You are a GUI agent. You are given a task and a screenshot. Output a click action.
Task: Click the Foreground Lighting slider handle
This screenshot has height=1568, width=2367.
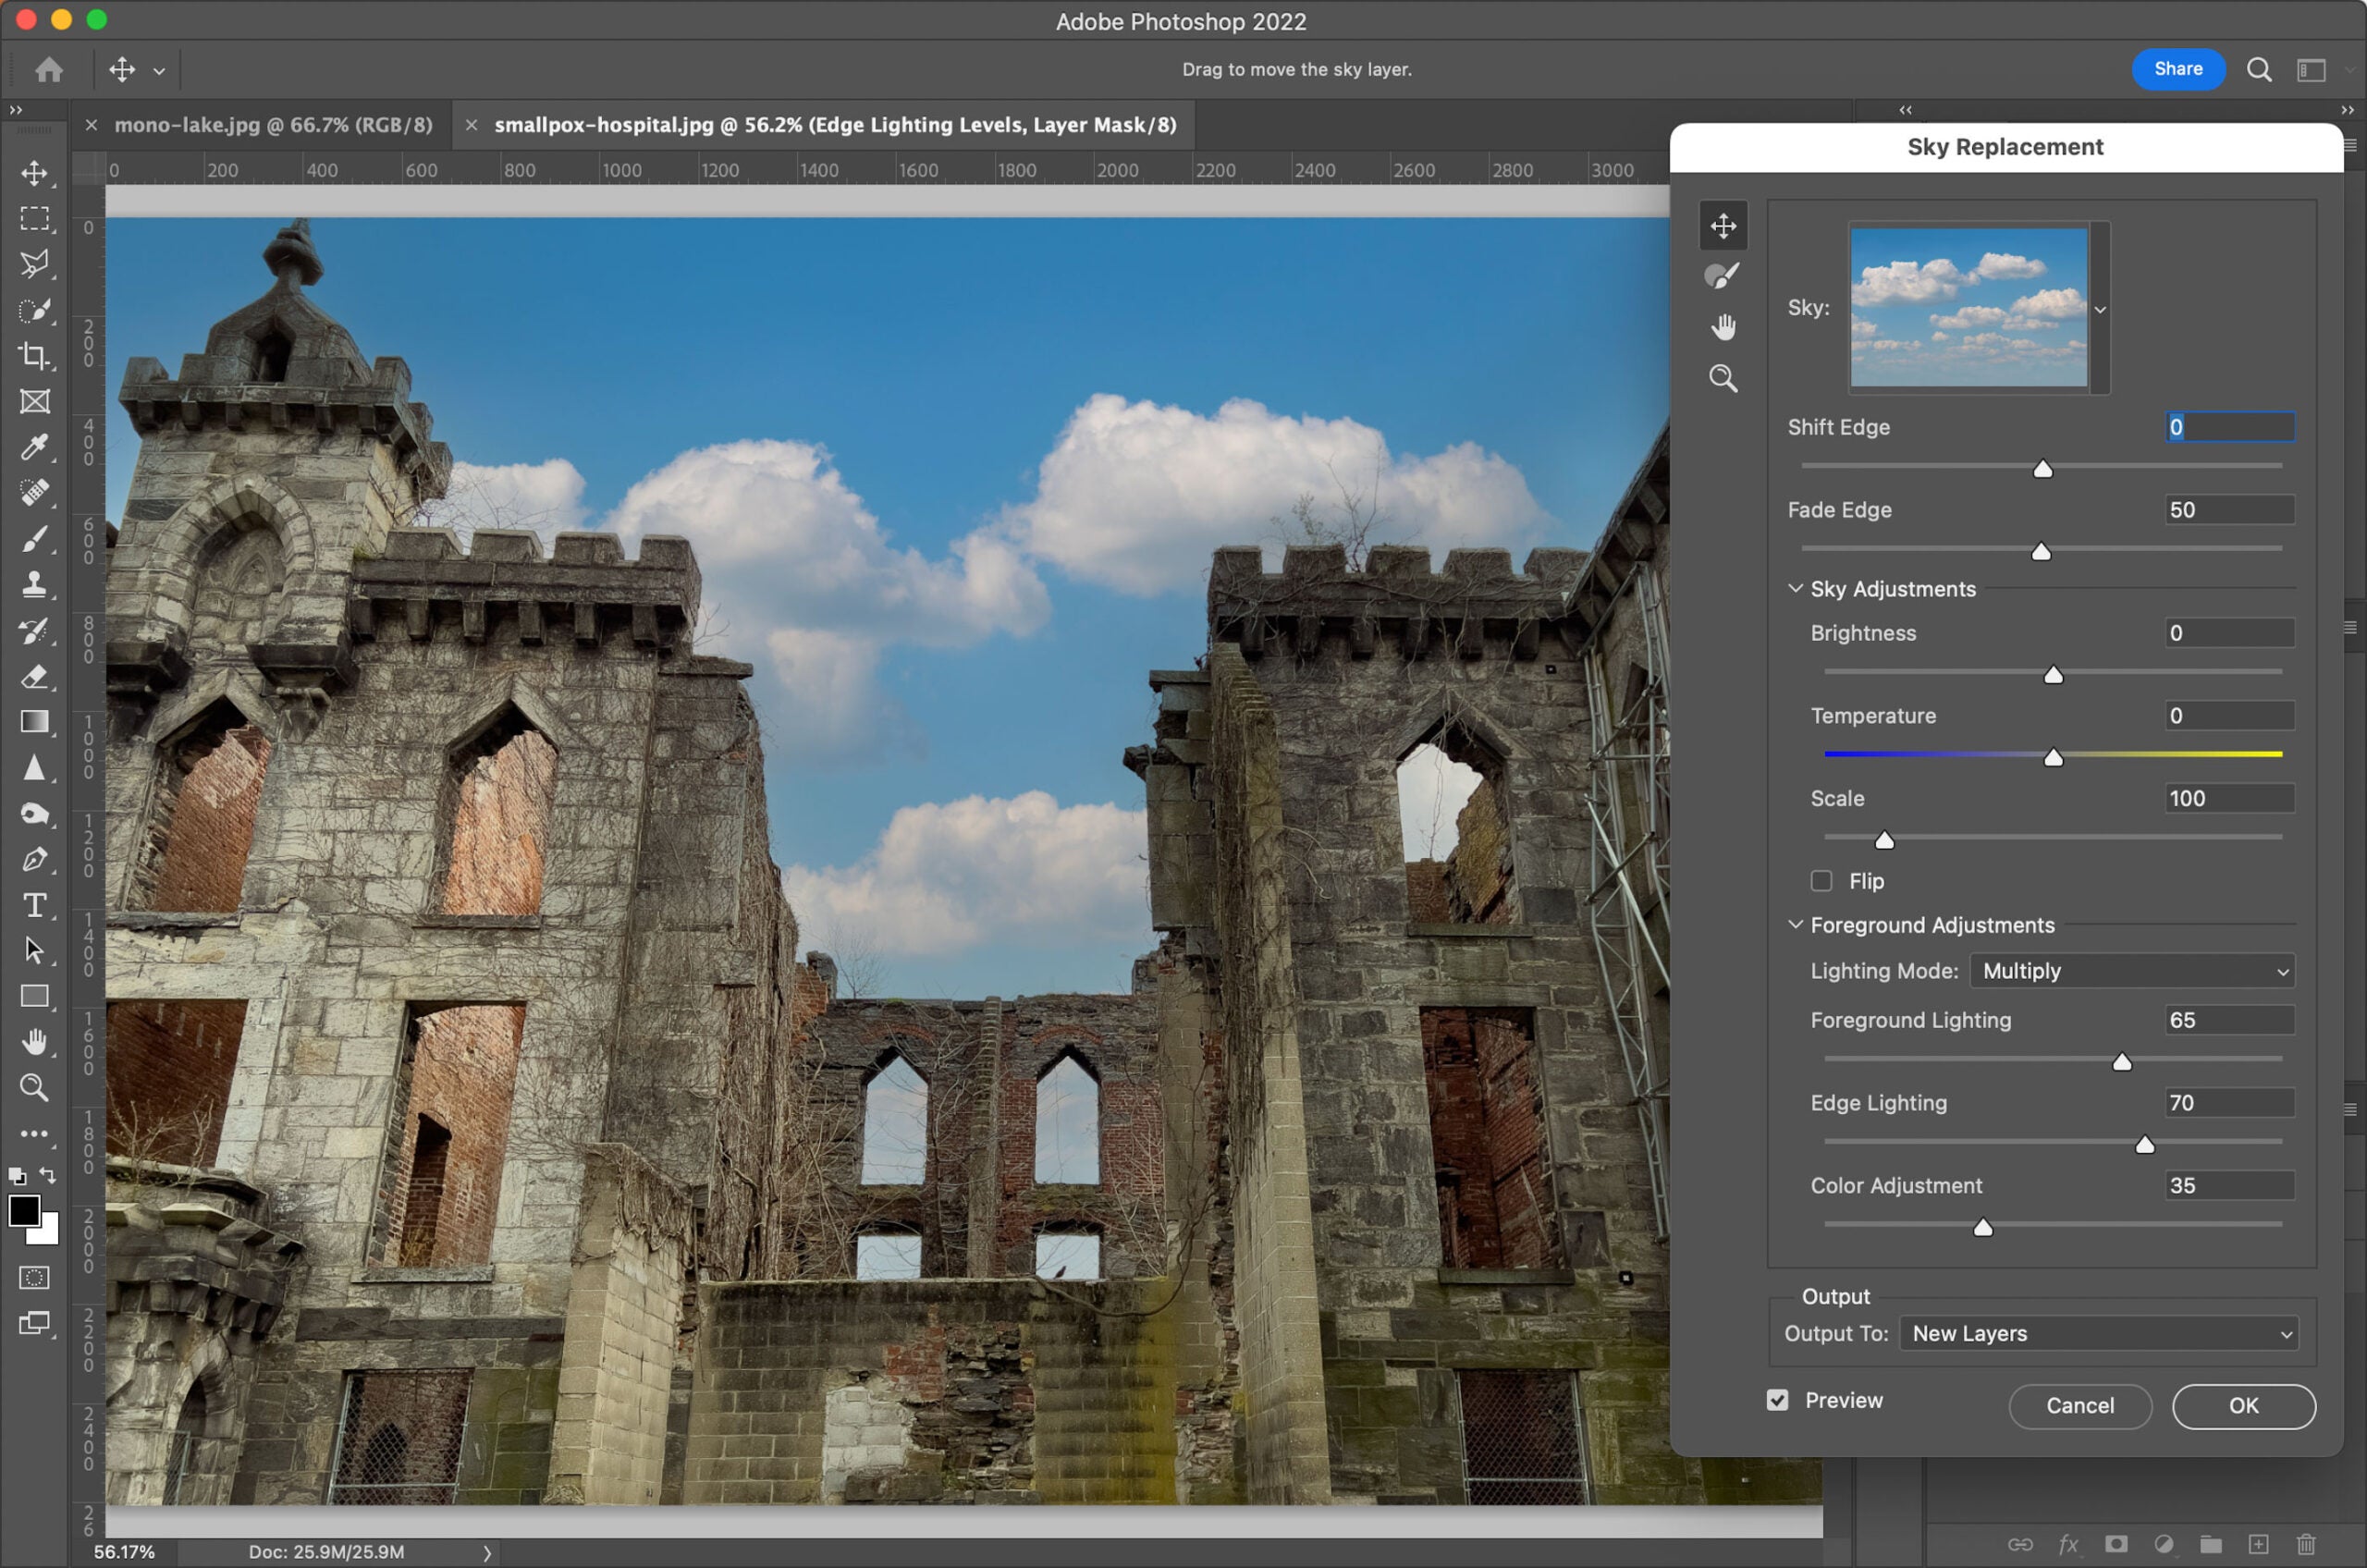(x=2121, y=1061)
